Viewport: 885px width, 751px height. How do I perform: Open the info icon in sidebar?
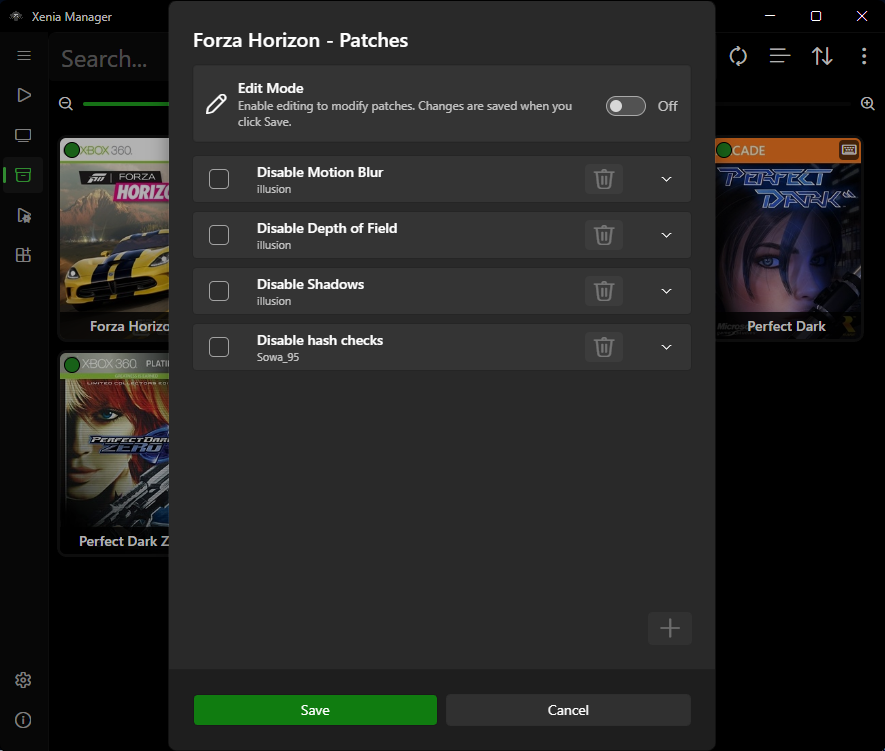point(23,720)
